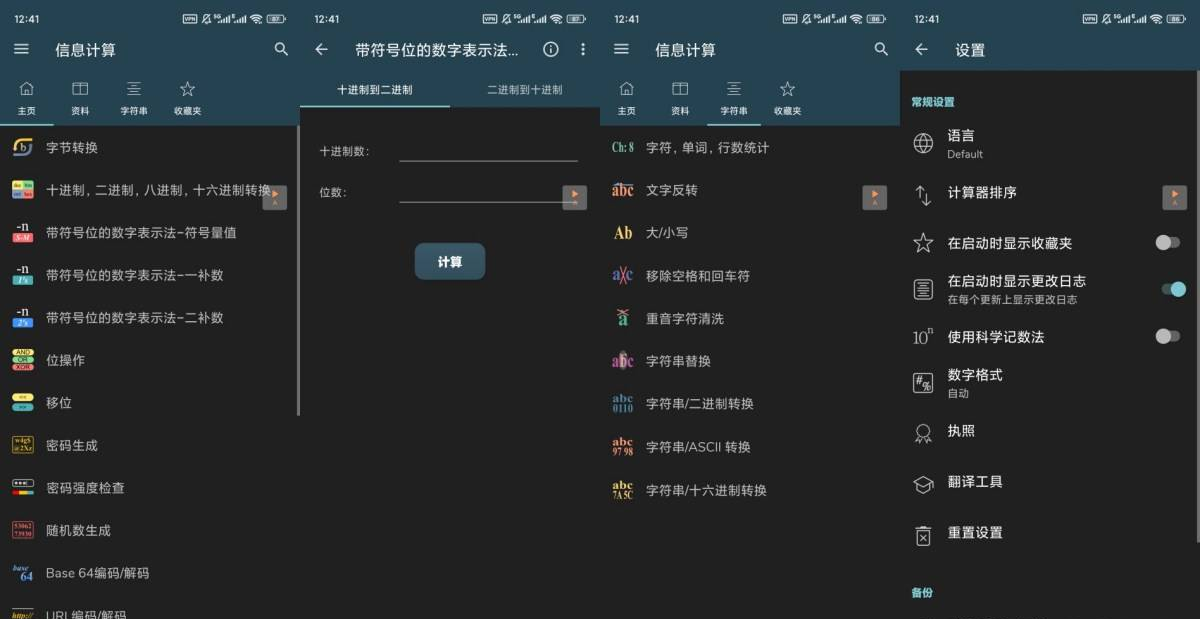Open 大/小写 Ab icon
This screenshot has width=1200, height=619.
point(623,233)
